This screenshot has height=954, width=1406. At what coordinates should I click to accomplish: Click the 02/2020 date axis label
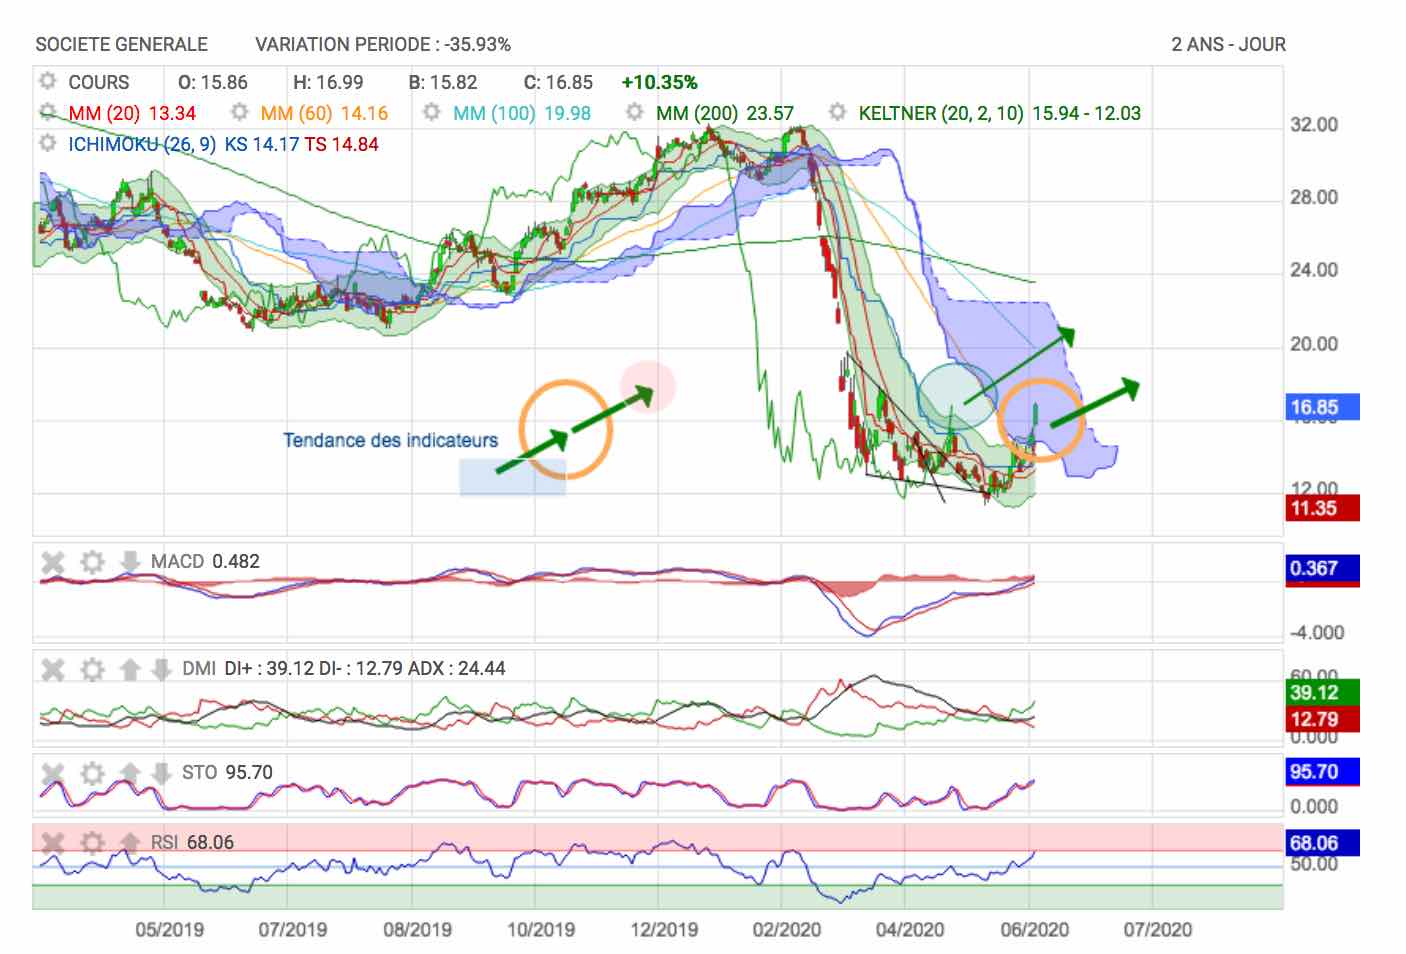click(x=786, y=929)
